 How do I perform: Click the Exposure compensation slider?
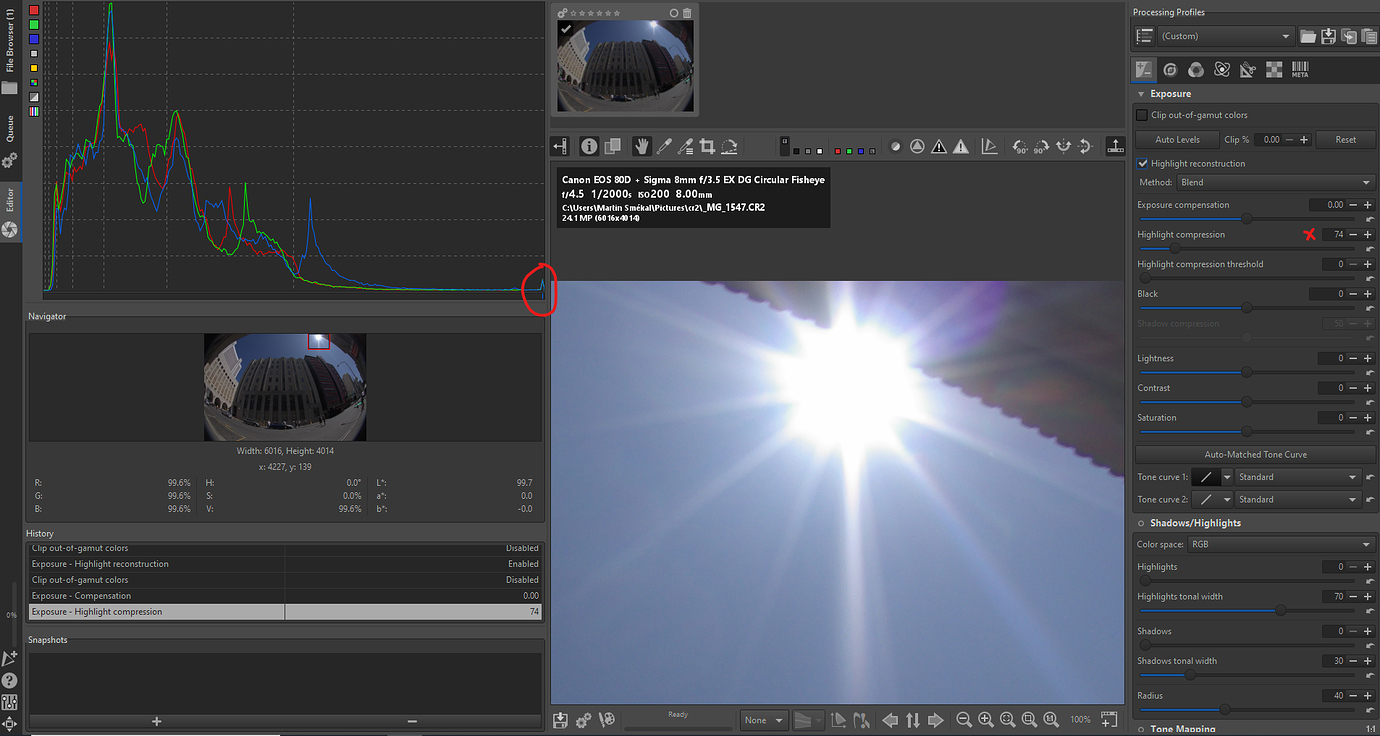(x=1246, y=219)
